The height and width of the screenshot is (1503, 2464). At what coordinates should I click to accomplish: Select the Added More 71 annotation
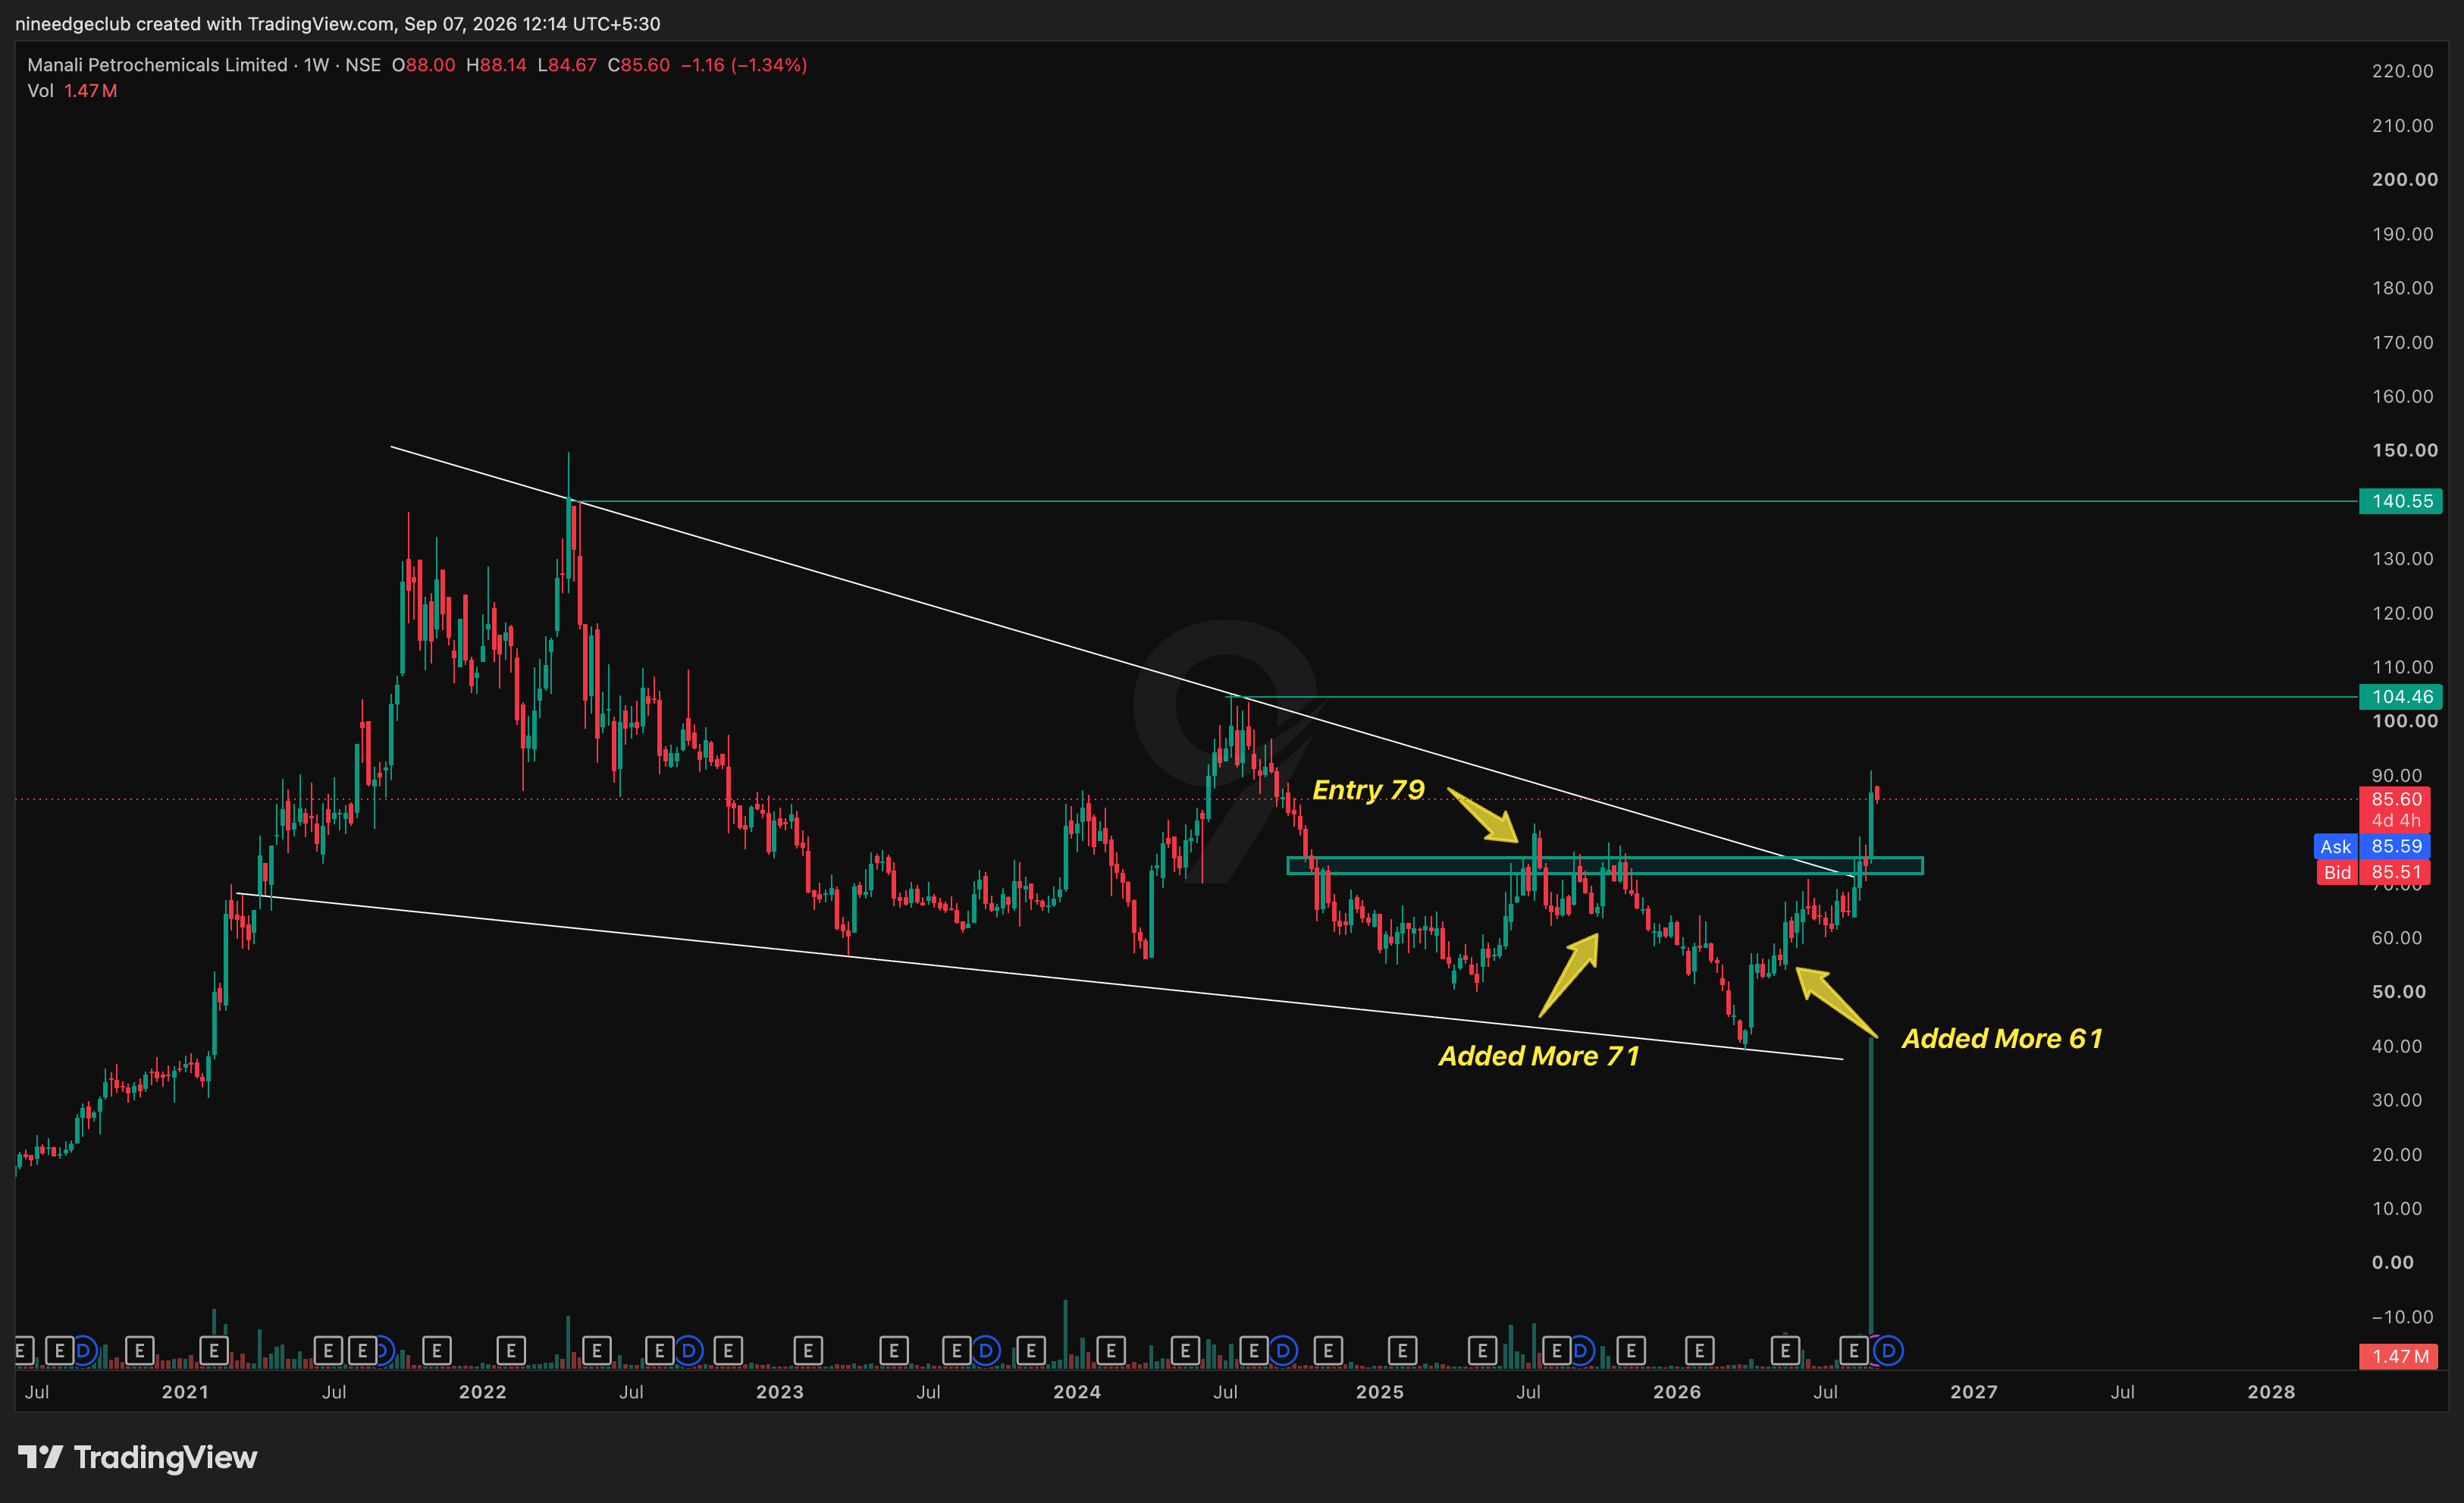coord(1539,1056)
